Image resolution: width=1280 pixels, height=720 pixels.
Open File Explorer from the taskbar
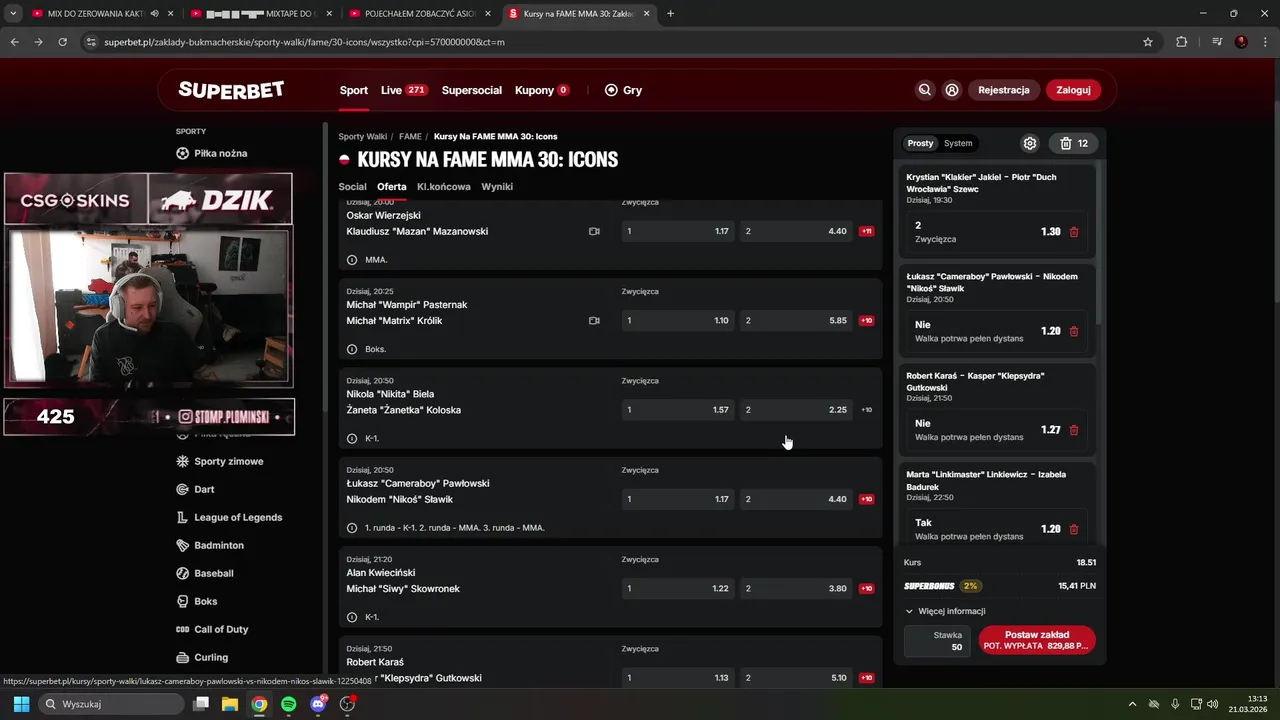point(229,704)
